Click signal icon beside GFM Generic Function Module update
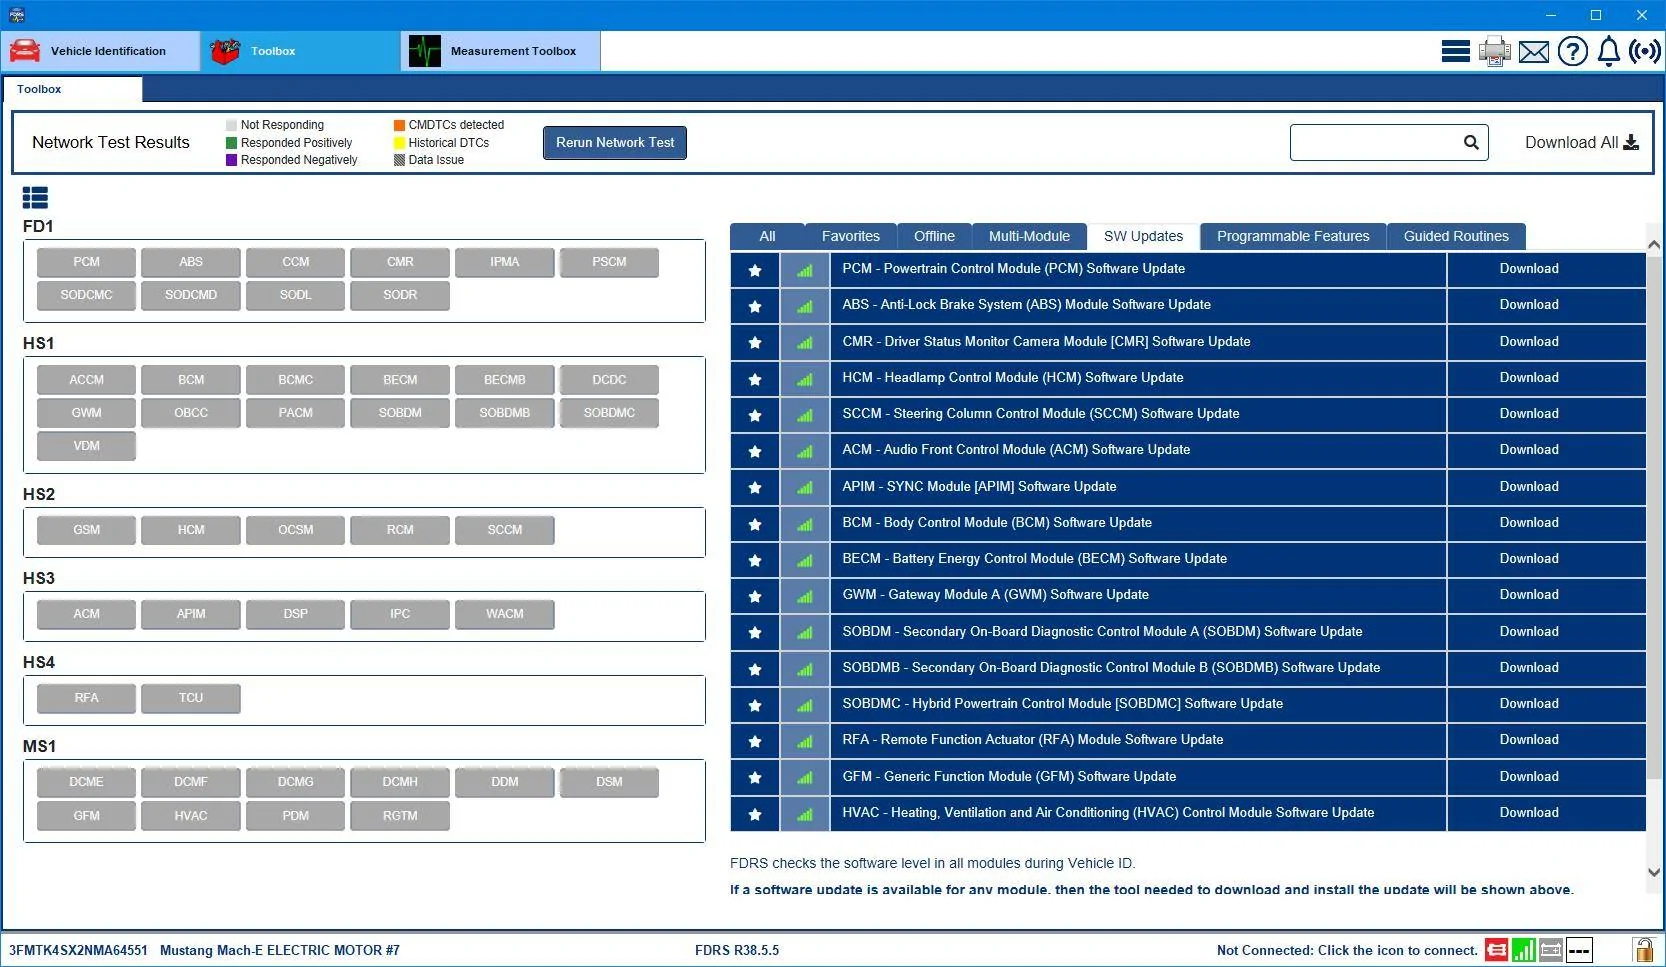 pyautogui.click(x=805, y=777)
